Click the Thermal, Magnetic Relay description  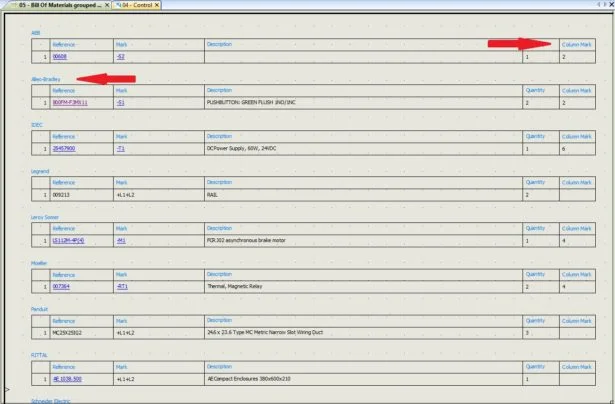[x=234, y=286]
